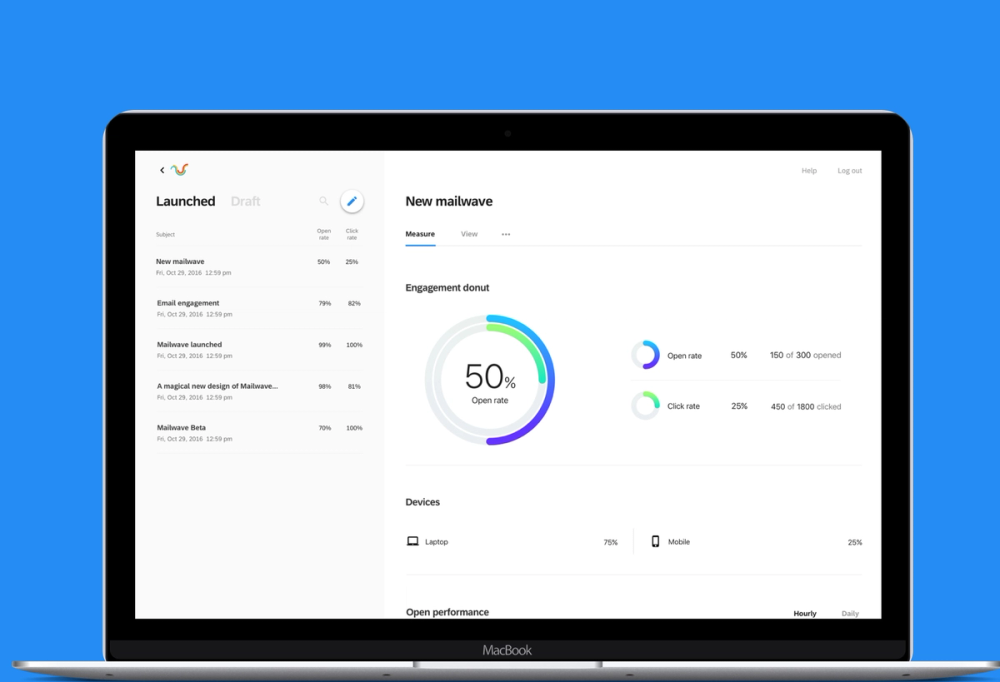The height and width of the screenshot is (682, 1000).
Task: Select the Measure tab
Action: (x=420, y=234)
